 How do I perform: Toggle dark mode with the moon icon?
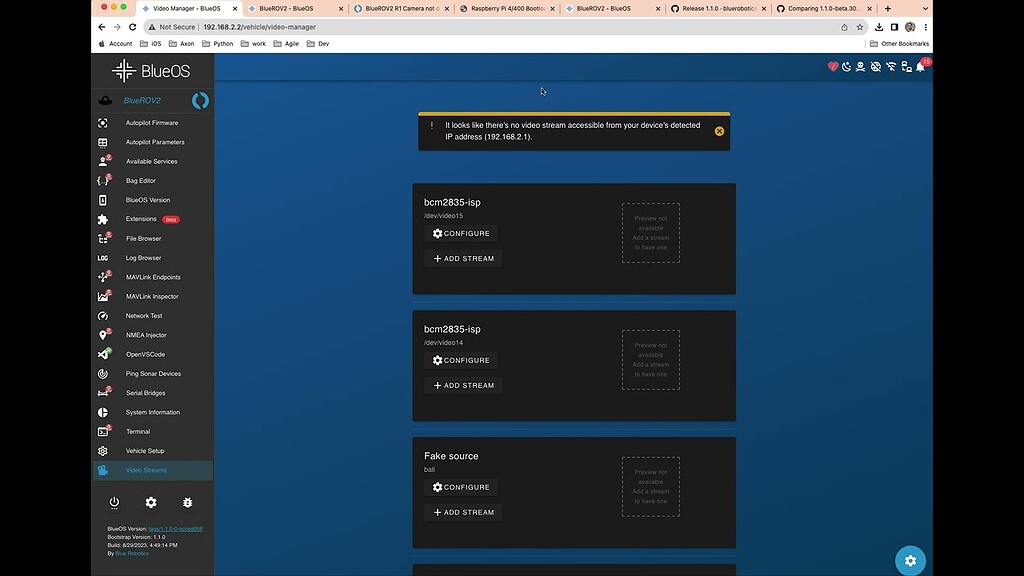(846, 66)
